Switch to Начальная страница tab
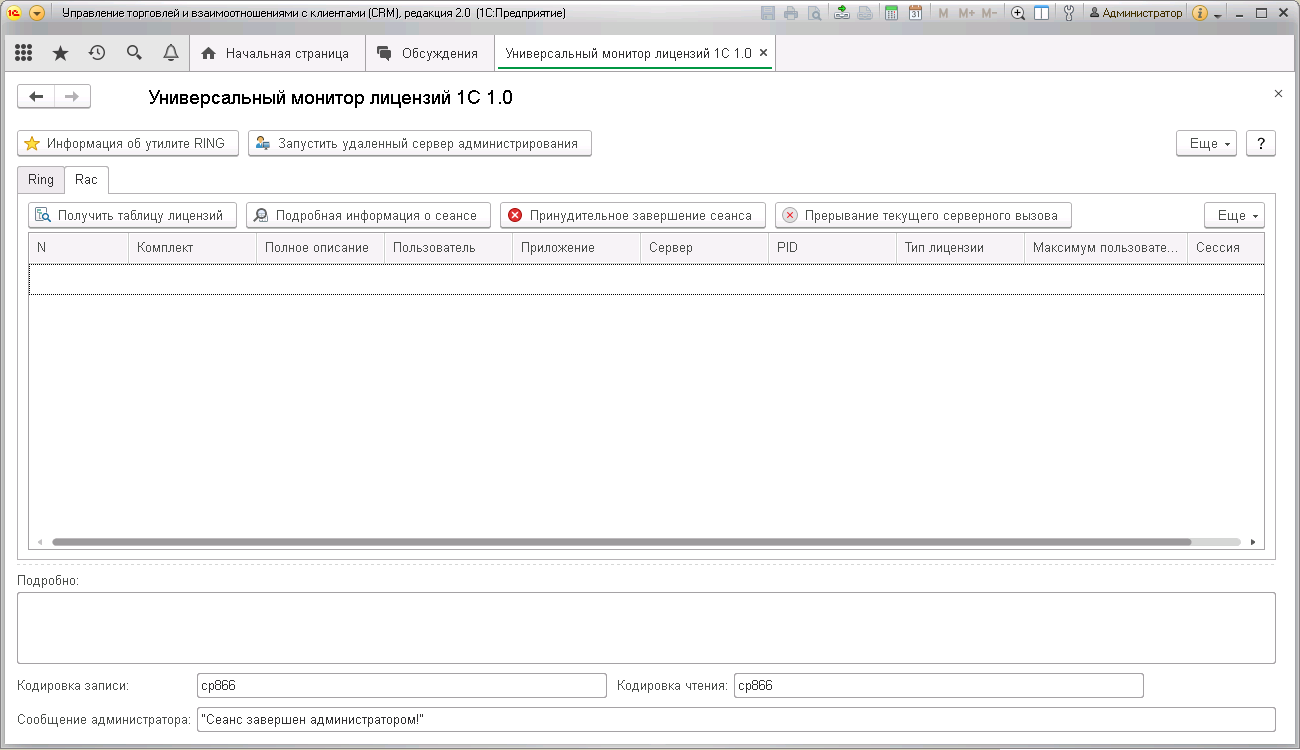The height and width of the screenshot is (750, 1300). click(276, 53)
